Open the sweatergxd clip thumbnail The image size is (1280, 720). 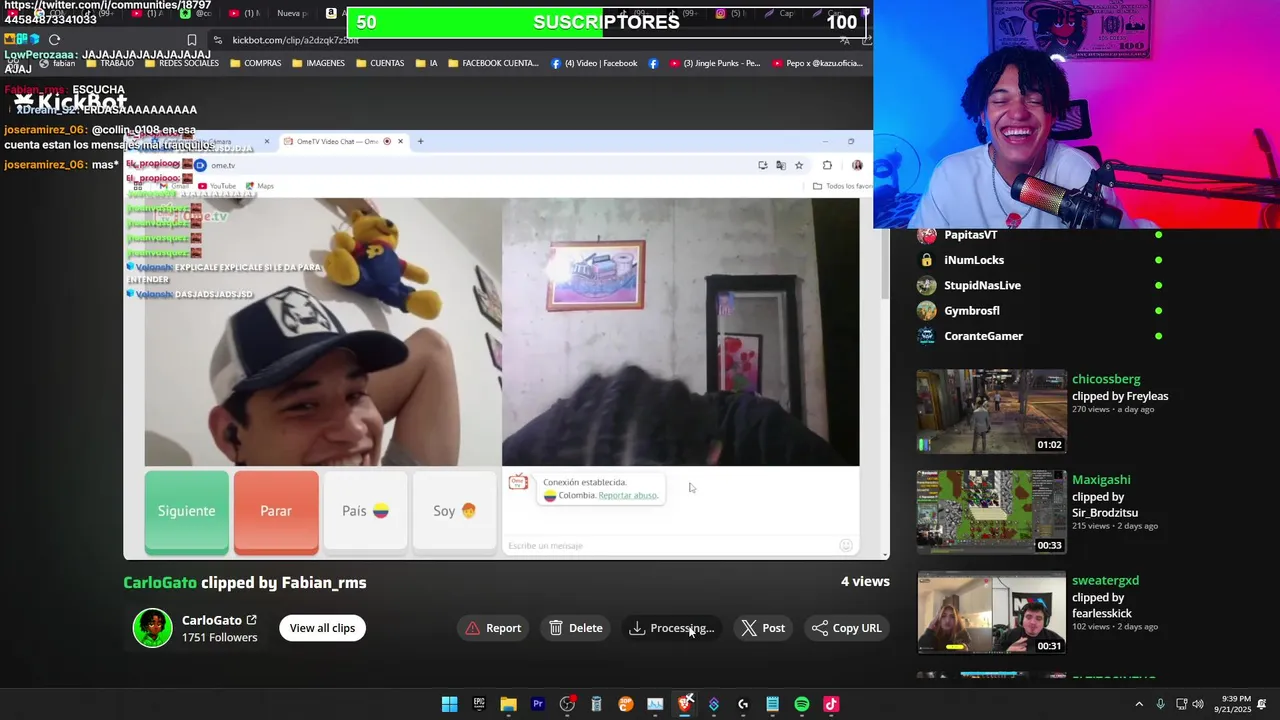[992, 612]
